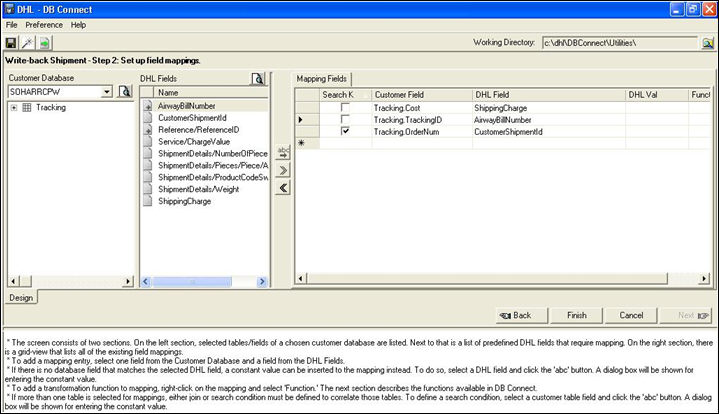Select the ShipmentDetails/ProductCodeSw DHL field
719x414 pixels.
coord(213,177)
